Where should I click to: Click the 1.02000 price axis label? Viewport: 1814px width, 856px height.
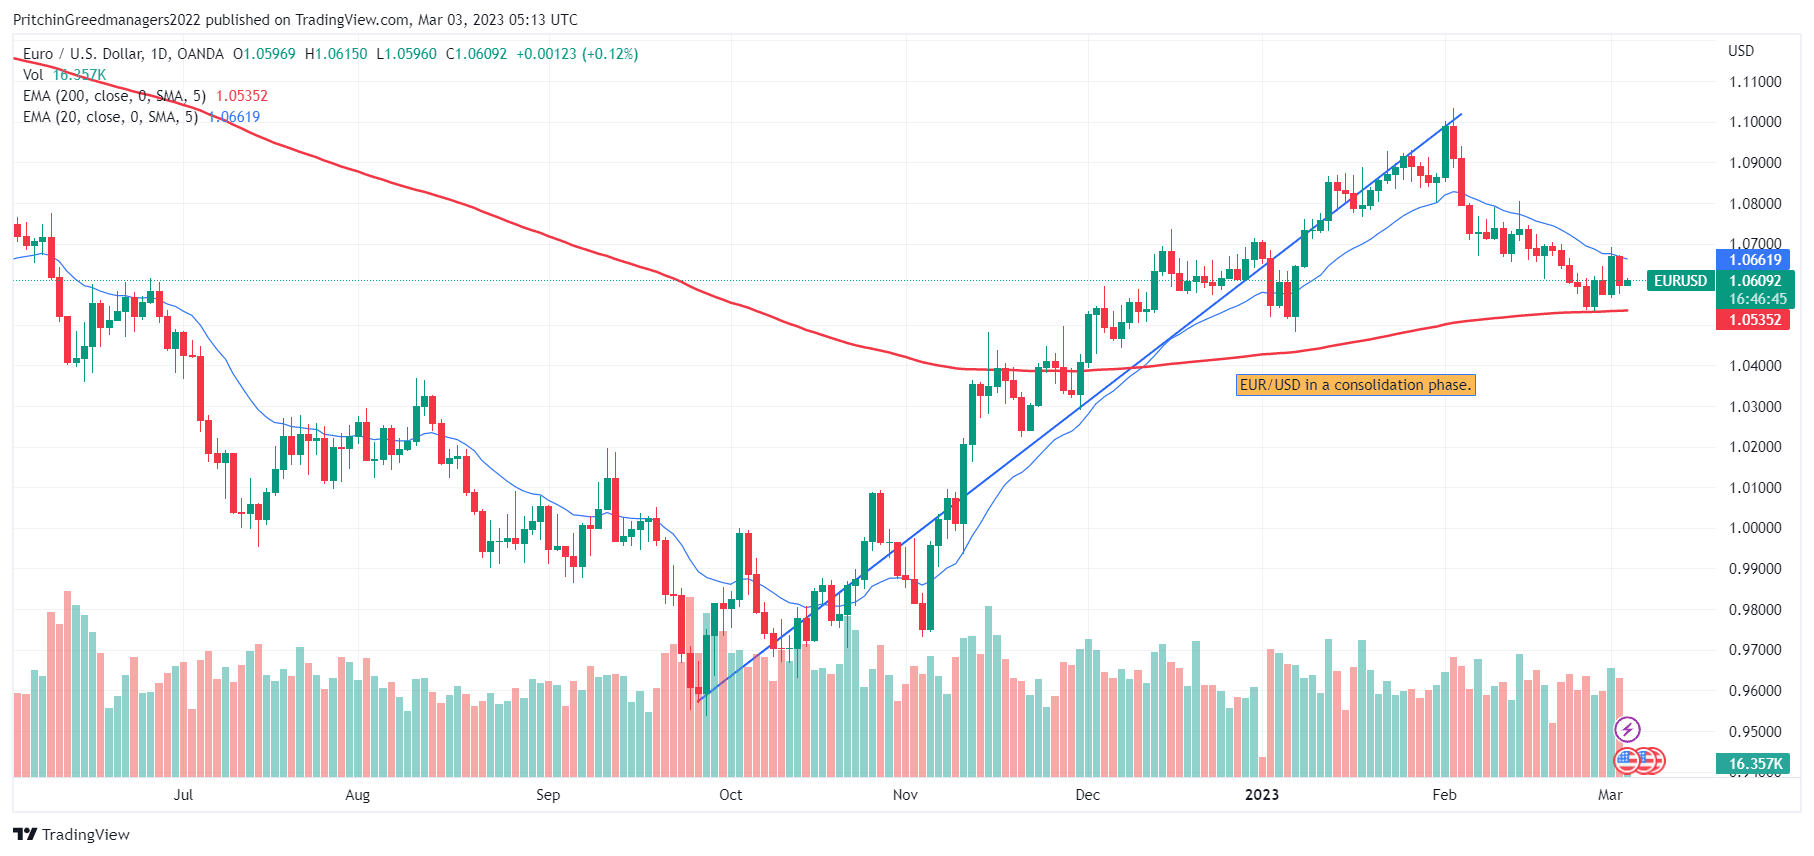[x=1755, y=447]
